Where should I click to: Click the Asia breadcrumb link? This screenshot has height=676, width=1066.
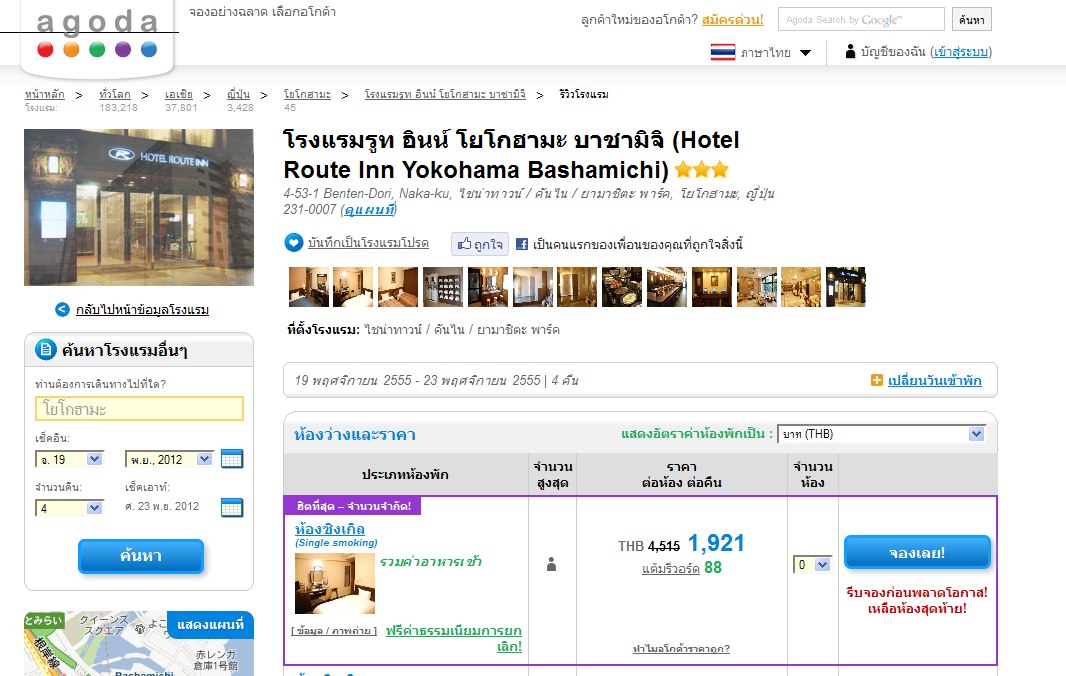(x=179, y=95)
